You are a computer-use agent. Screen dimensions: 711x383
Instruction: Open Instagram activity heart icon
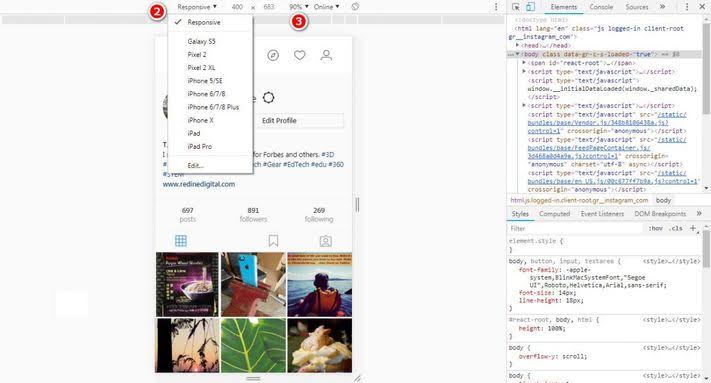[x=299, y=55]
